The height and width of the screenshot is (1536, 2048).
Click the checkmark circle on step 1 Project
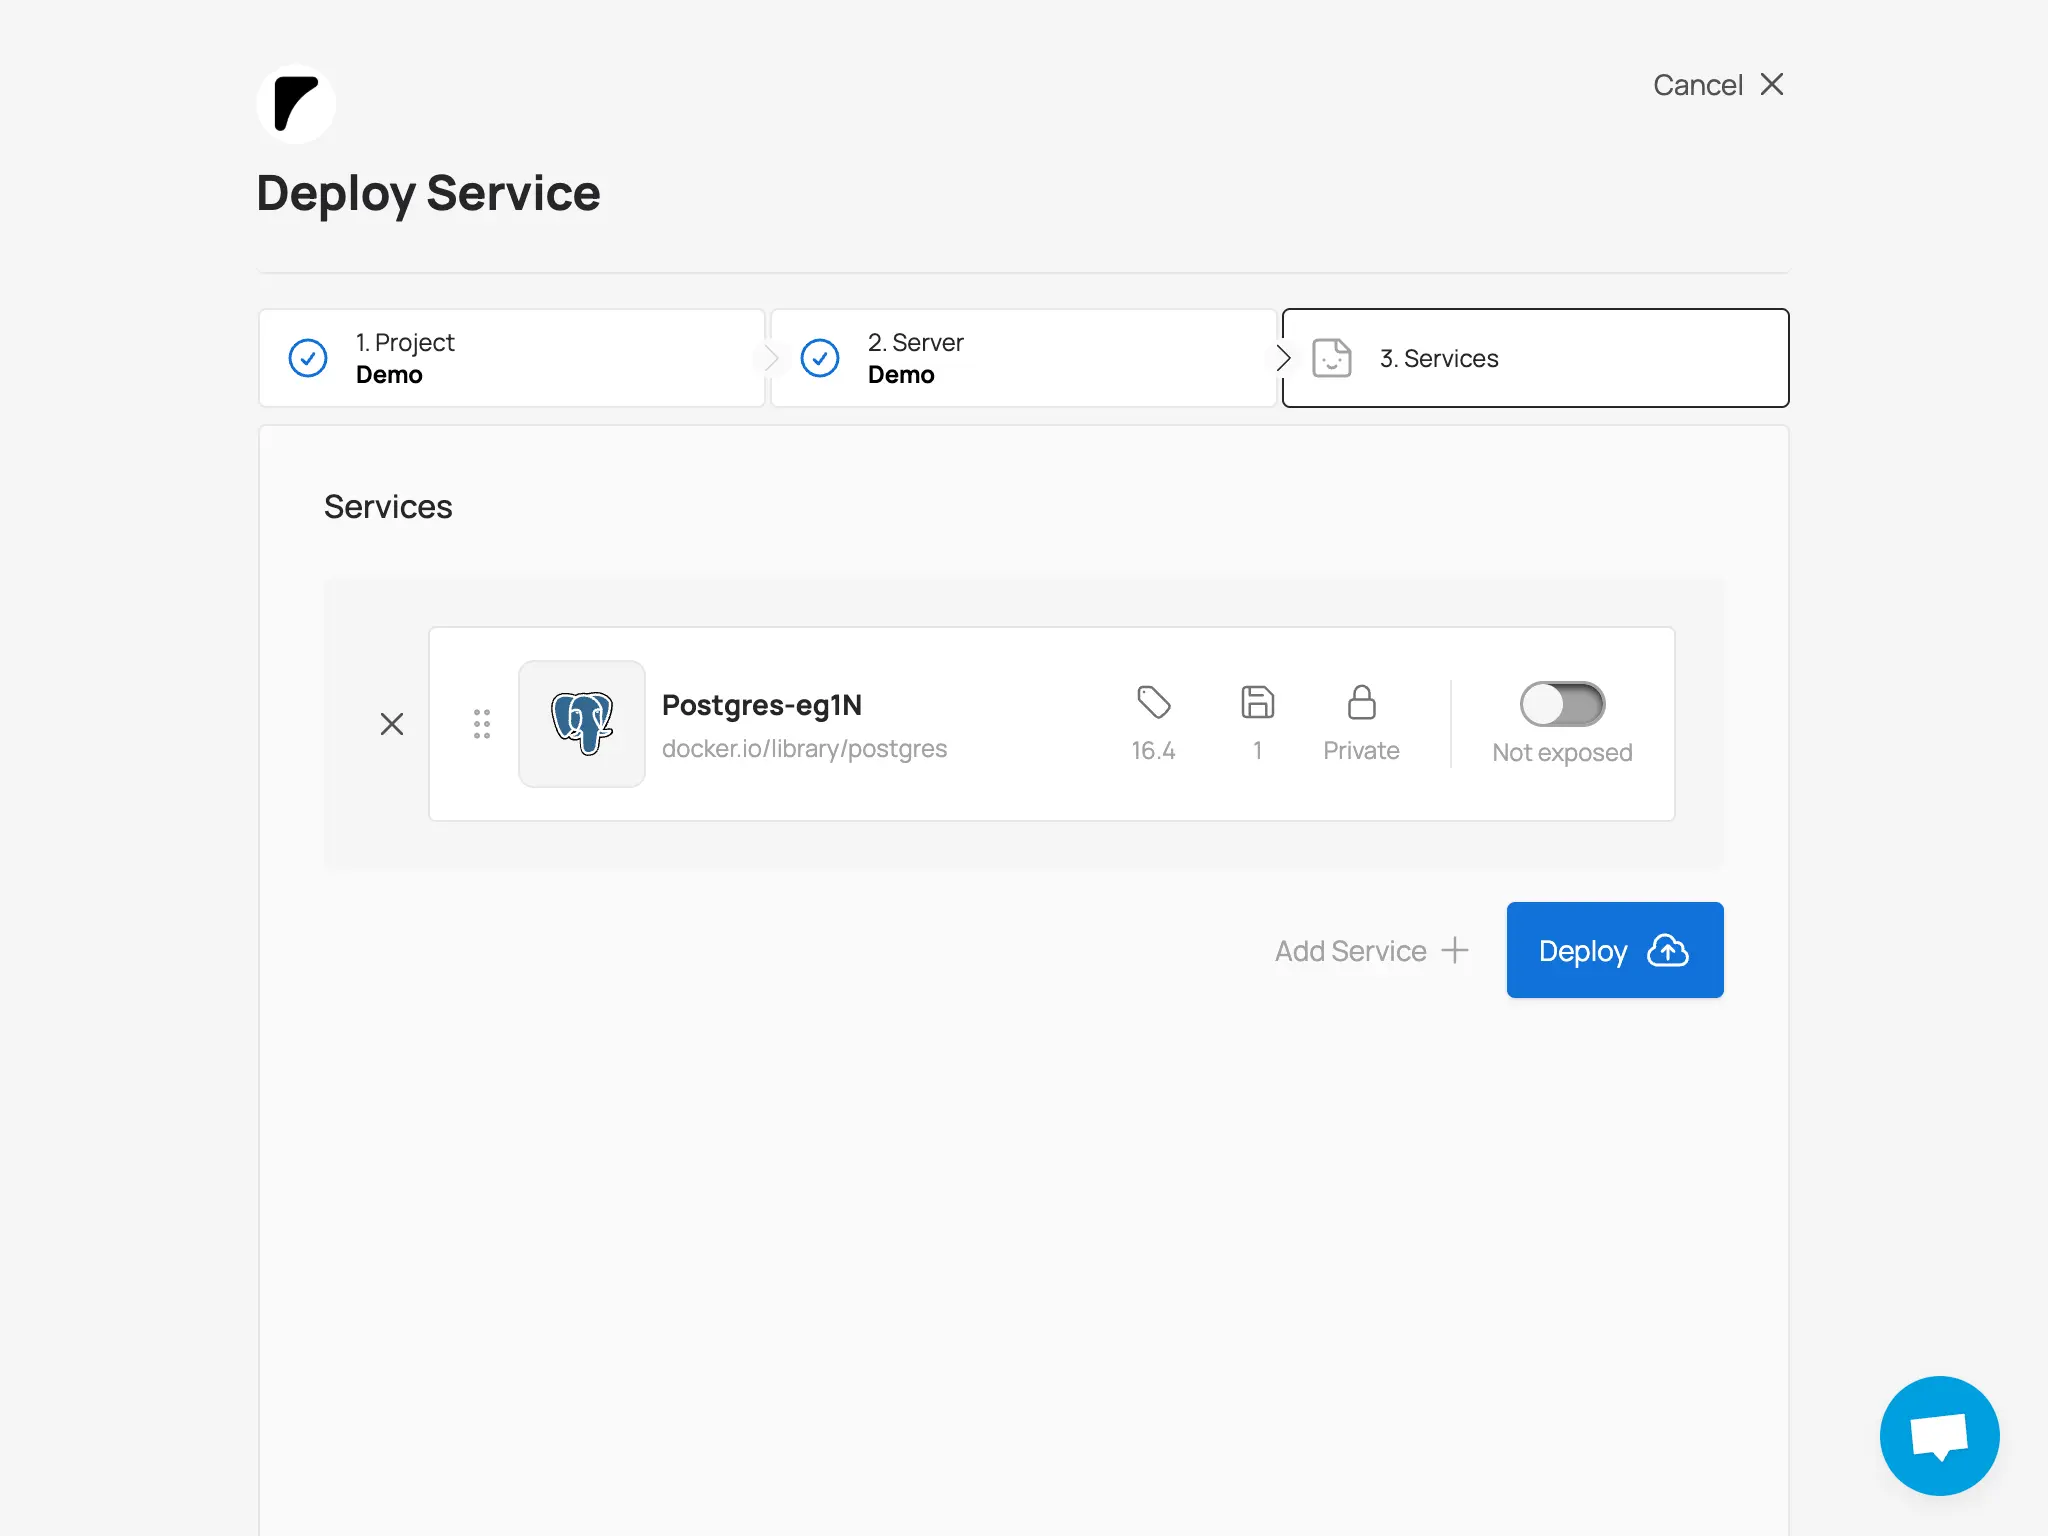(308, 357)
